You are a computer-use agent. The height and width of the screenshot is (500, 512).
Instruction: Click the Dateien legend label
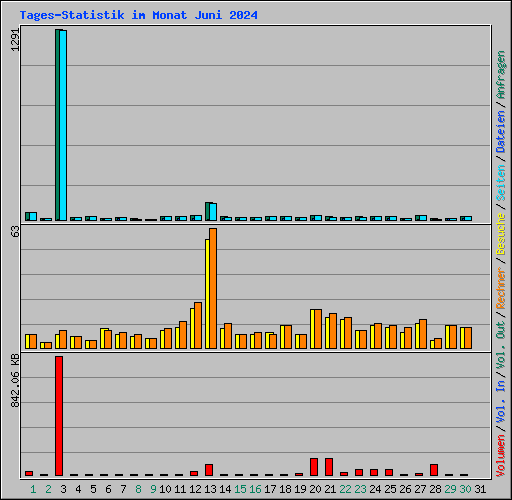click(501, 132)
